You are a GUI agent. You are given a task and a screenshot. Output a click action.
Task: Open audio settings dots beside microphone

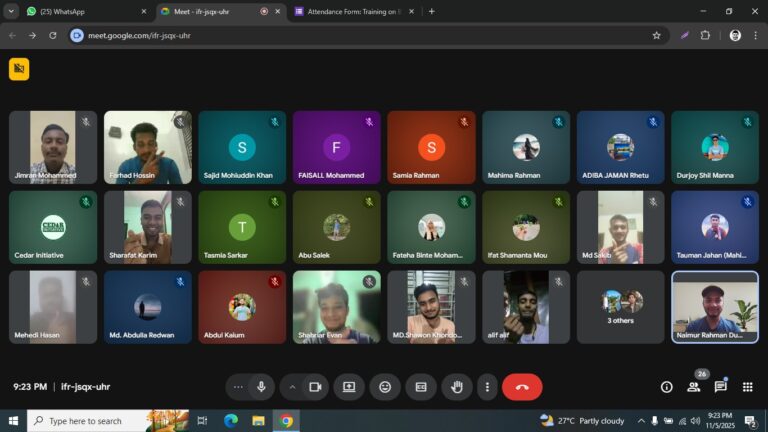[238, 387]
